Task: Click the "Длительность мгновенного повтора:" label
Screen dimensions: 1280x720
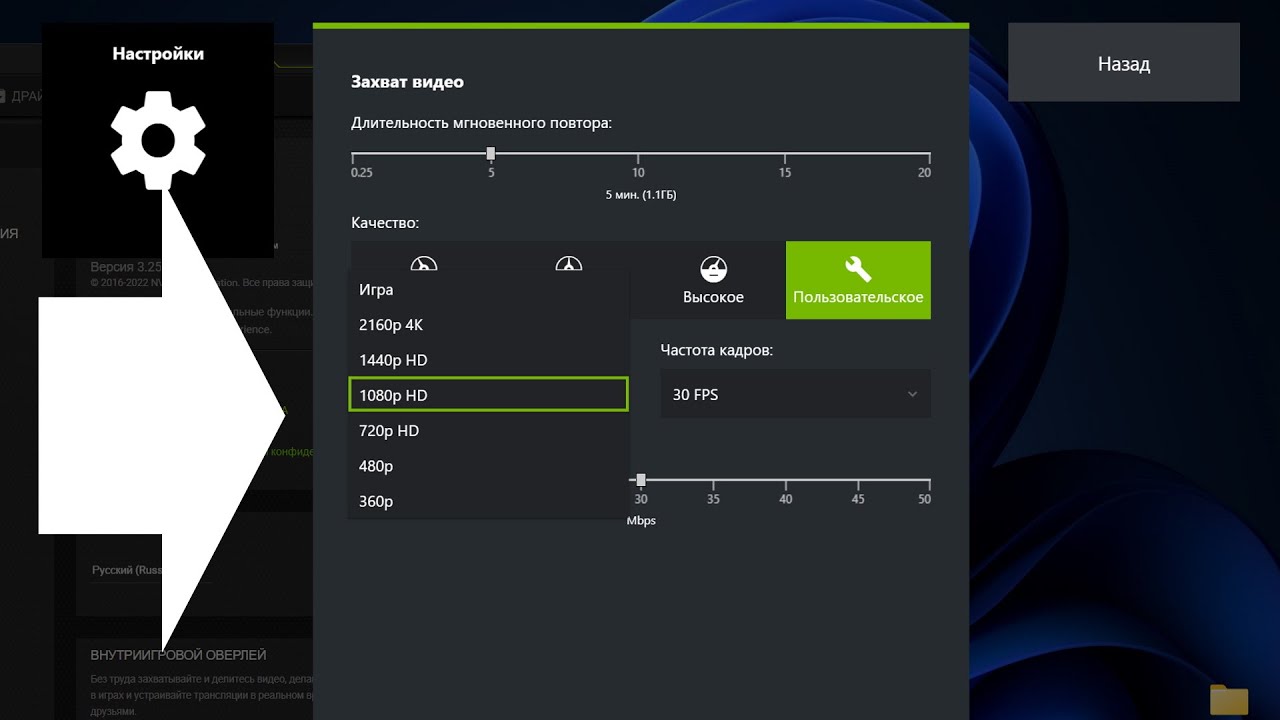Action: pos(481,123)
